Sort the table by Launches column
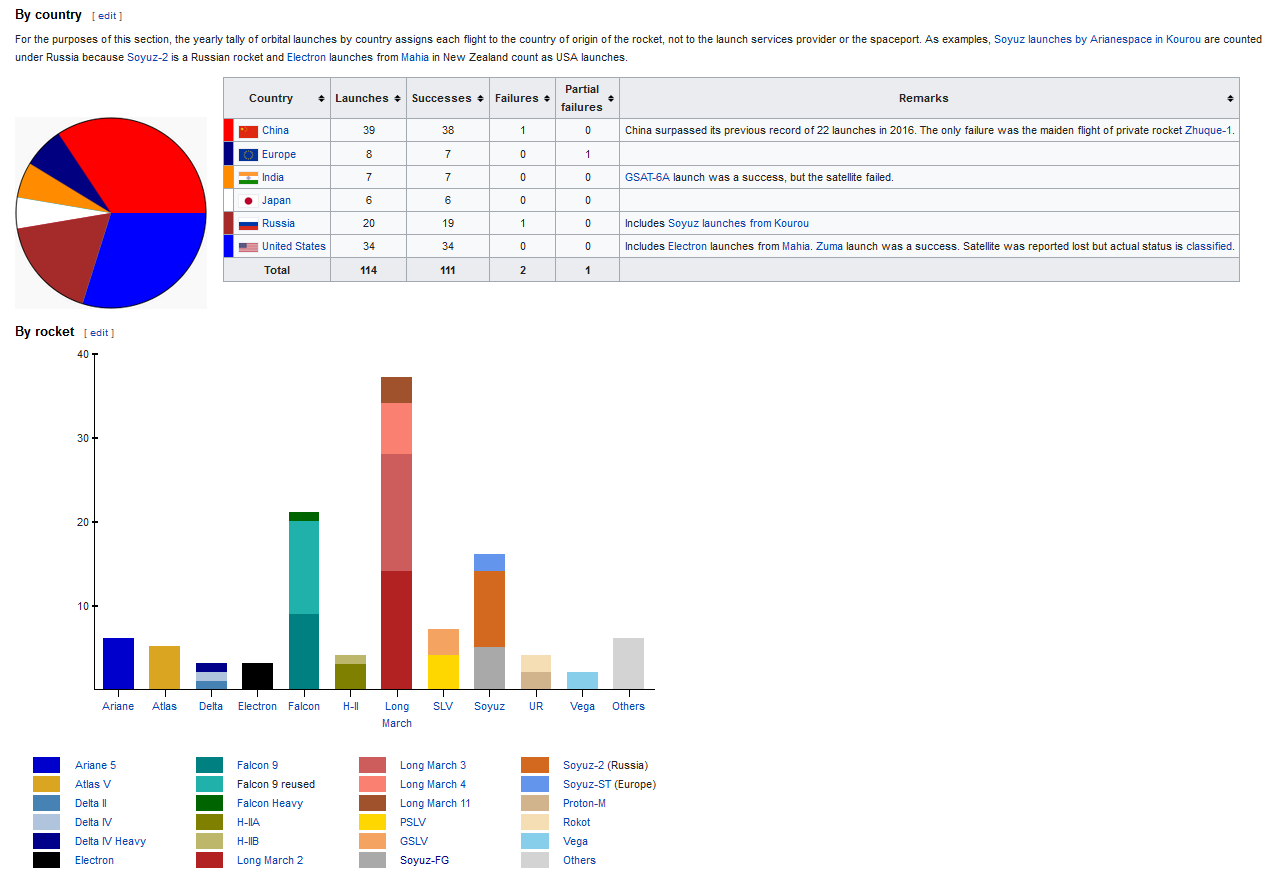The image size is (1269, 875). [397, 98]
